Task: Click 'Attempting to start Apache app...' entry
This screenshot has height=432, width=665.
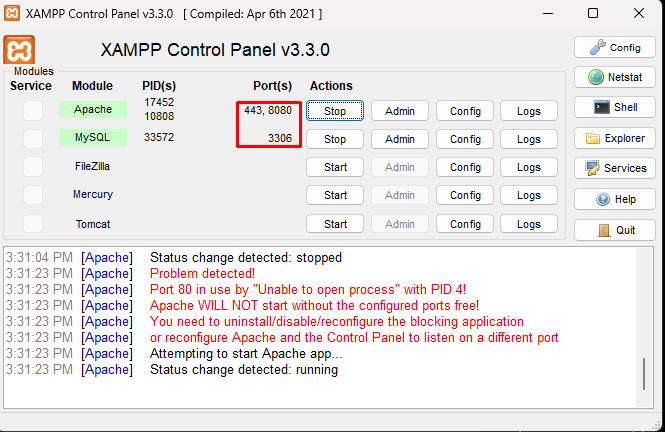Action: tap(246, 354)
